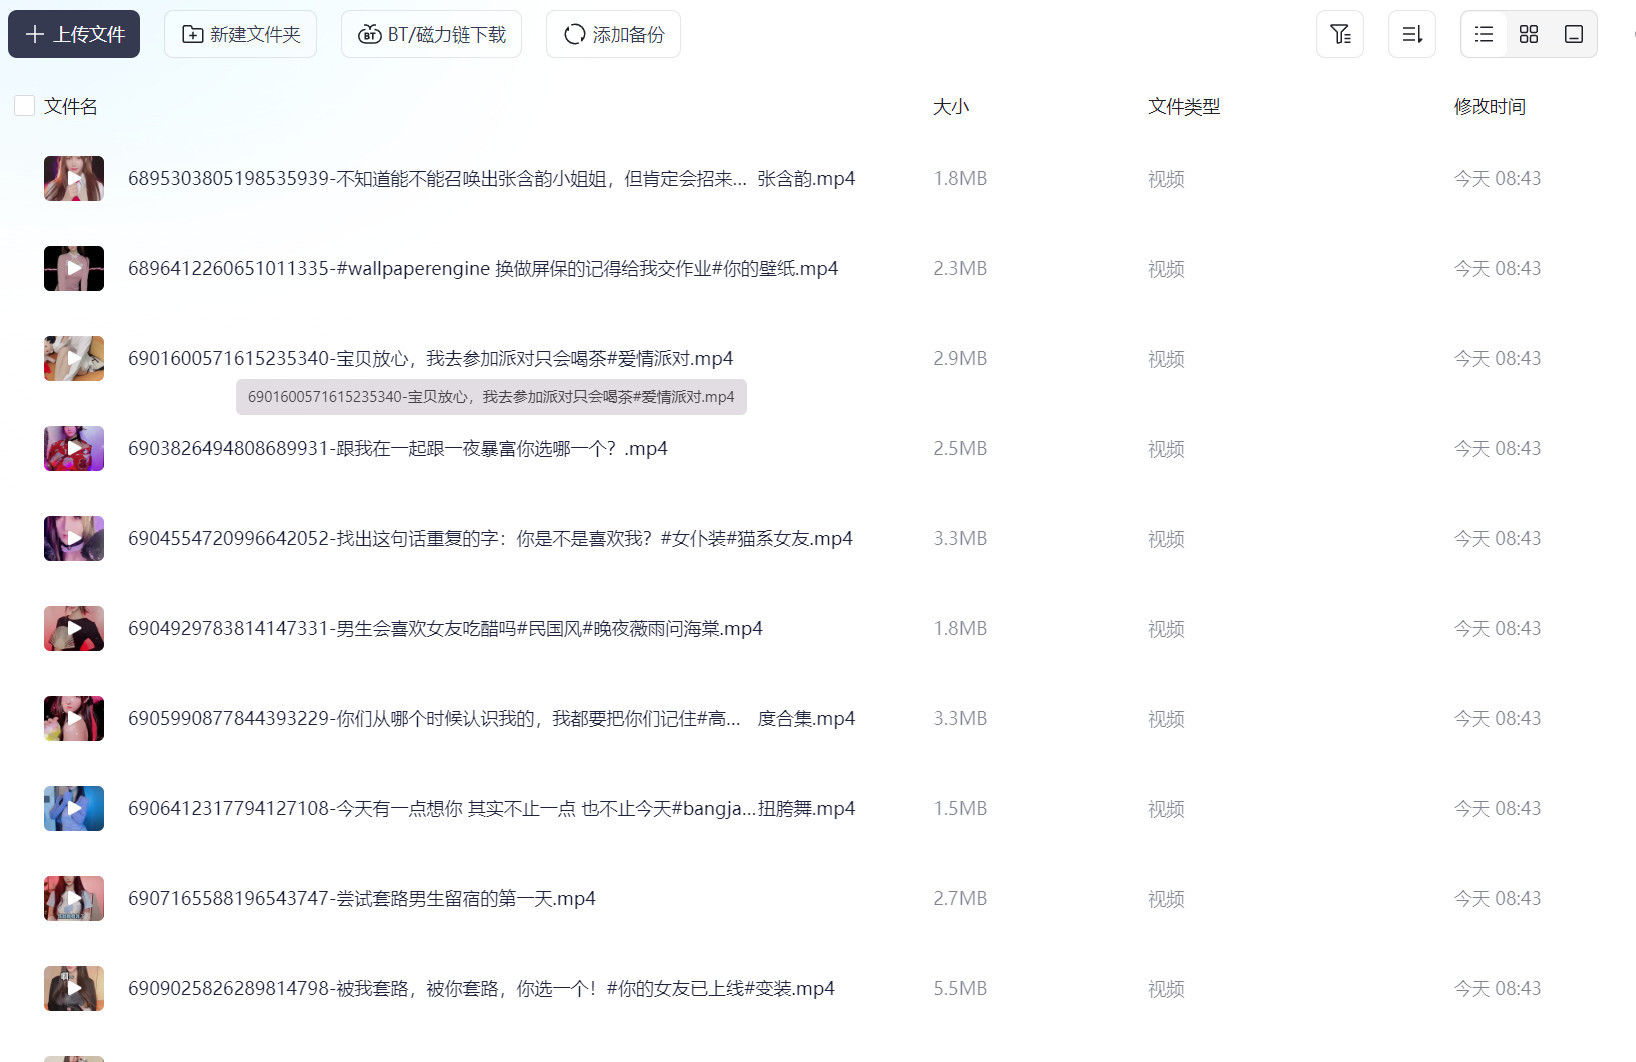Viewport: 1636px width, 1062px height.
Task: Click the 5.5MB size cell
Action: [960, 988]
